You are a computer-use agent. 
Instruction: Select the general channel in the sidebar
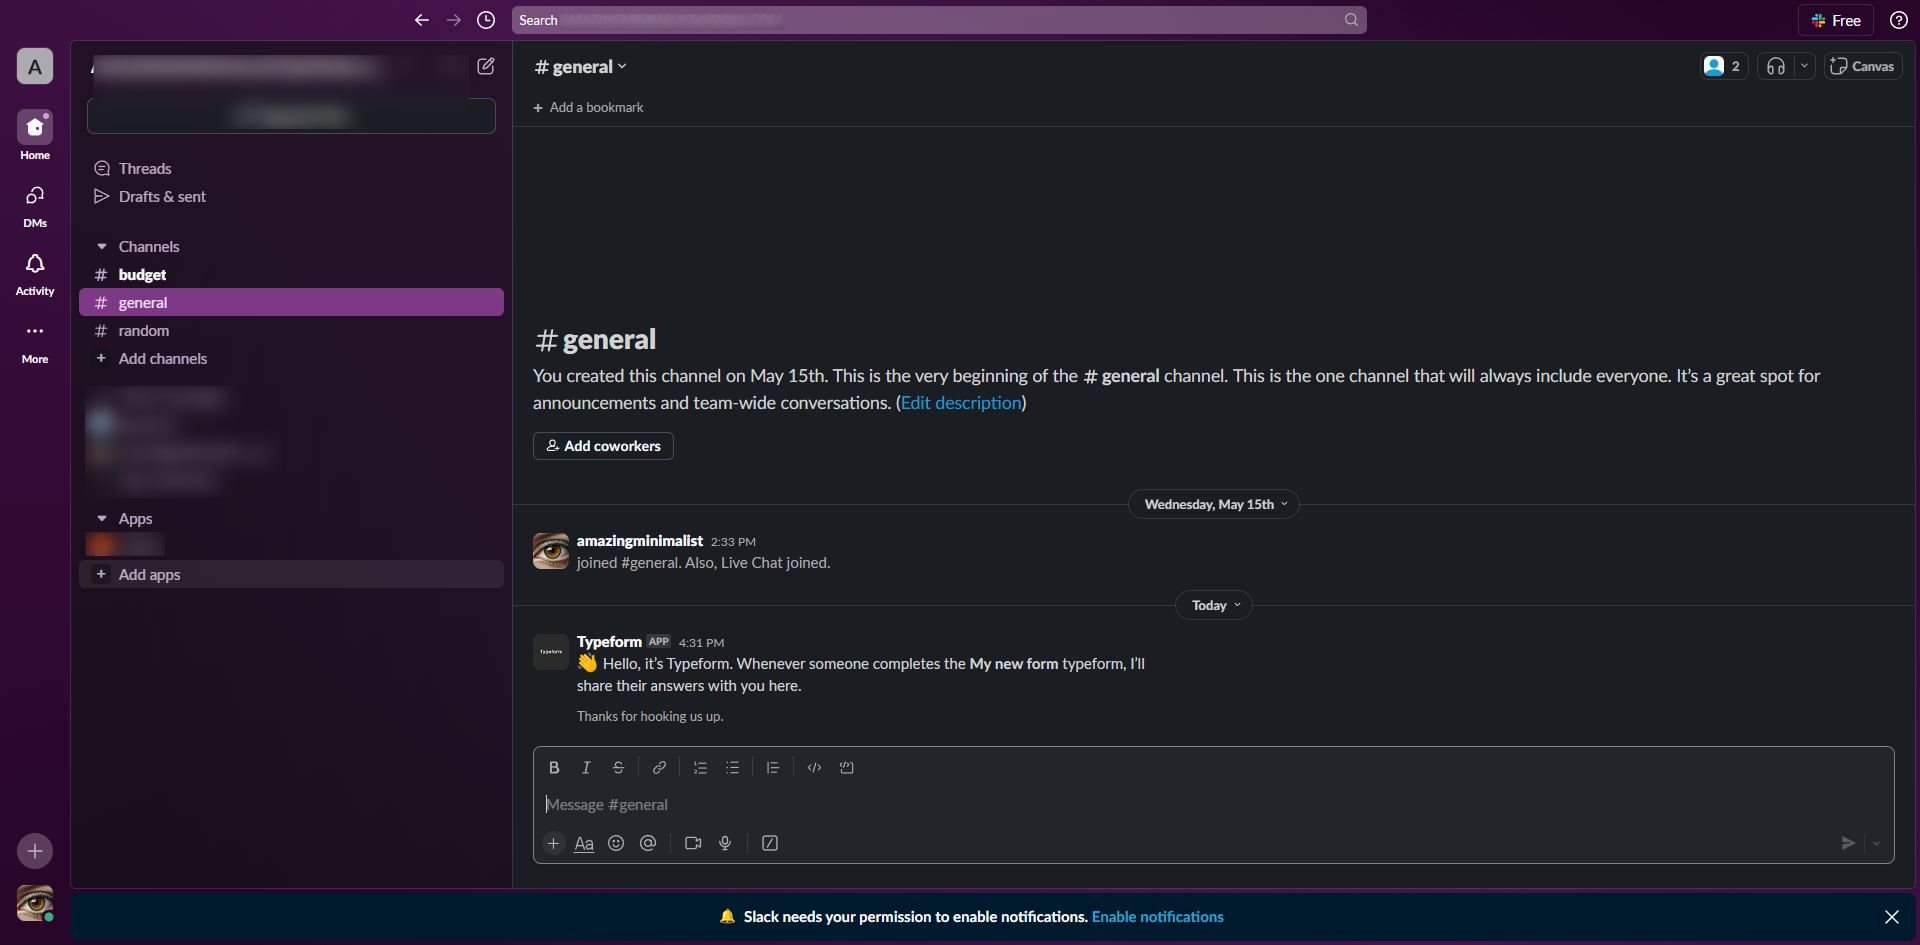pos(291,303)
